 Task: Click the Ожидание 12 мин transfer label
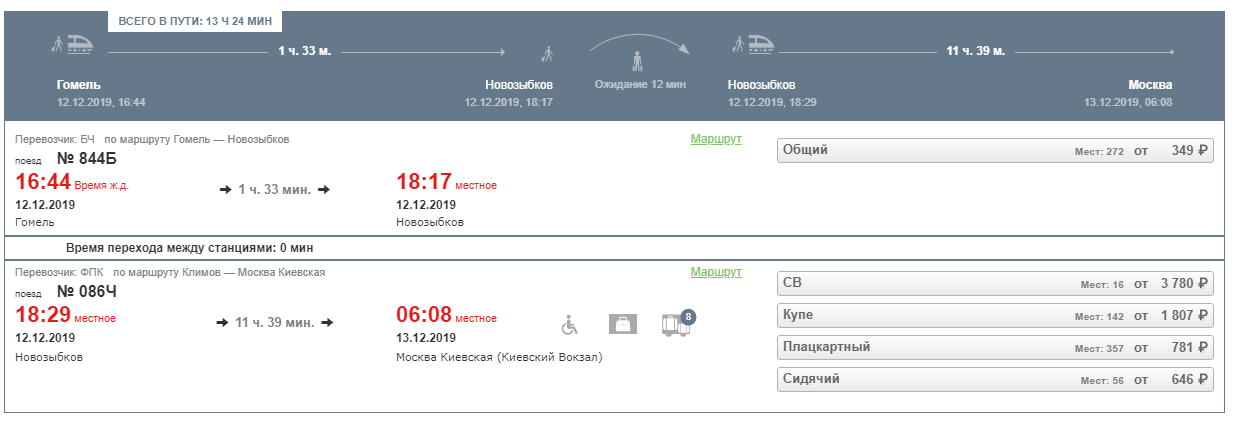click(640, 85)
